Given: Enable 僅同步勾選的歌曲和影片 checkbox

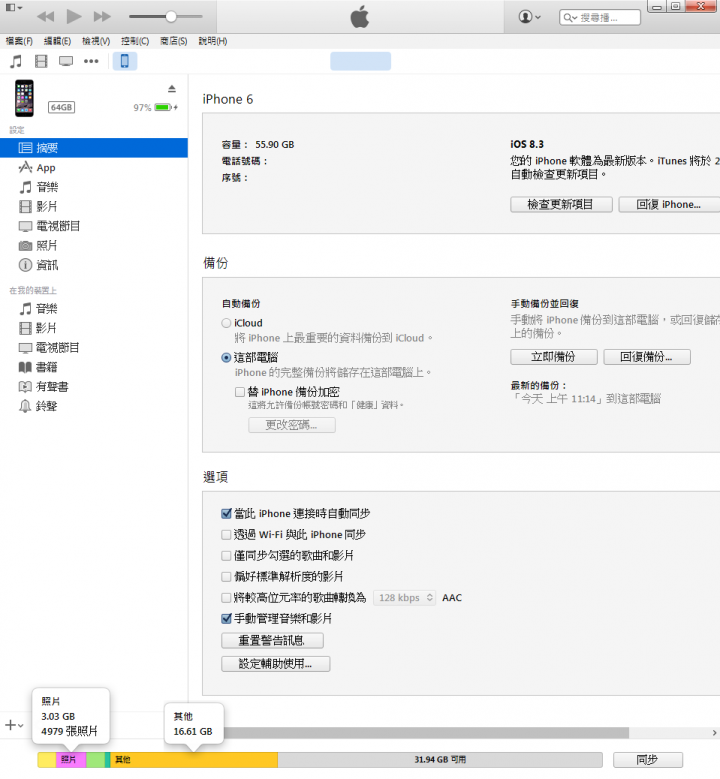Looking at the screenshot, I should (x=227, y=556).
